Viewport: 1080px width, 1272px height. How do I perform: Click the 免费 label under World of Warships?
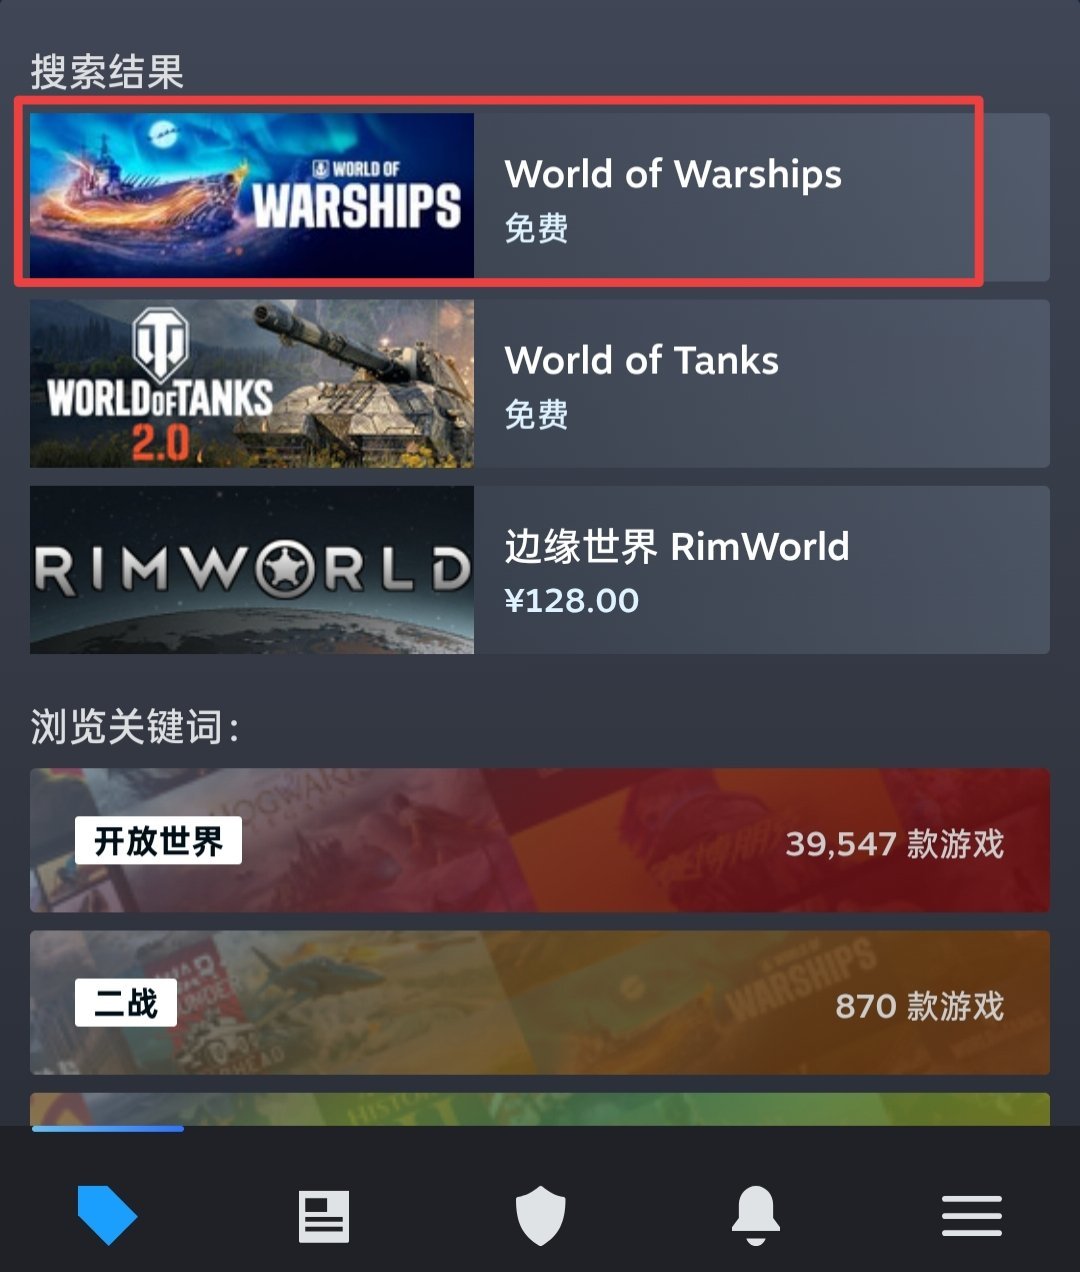537,228
